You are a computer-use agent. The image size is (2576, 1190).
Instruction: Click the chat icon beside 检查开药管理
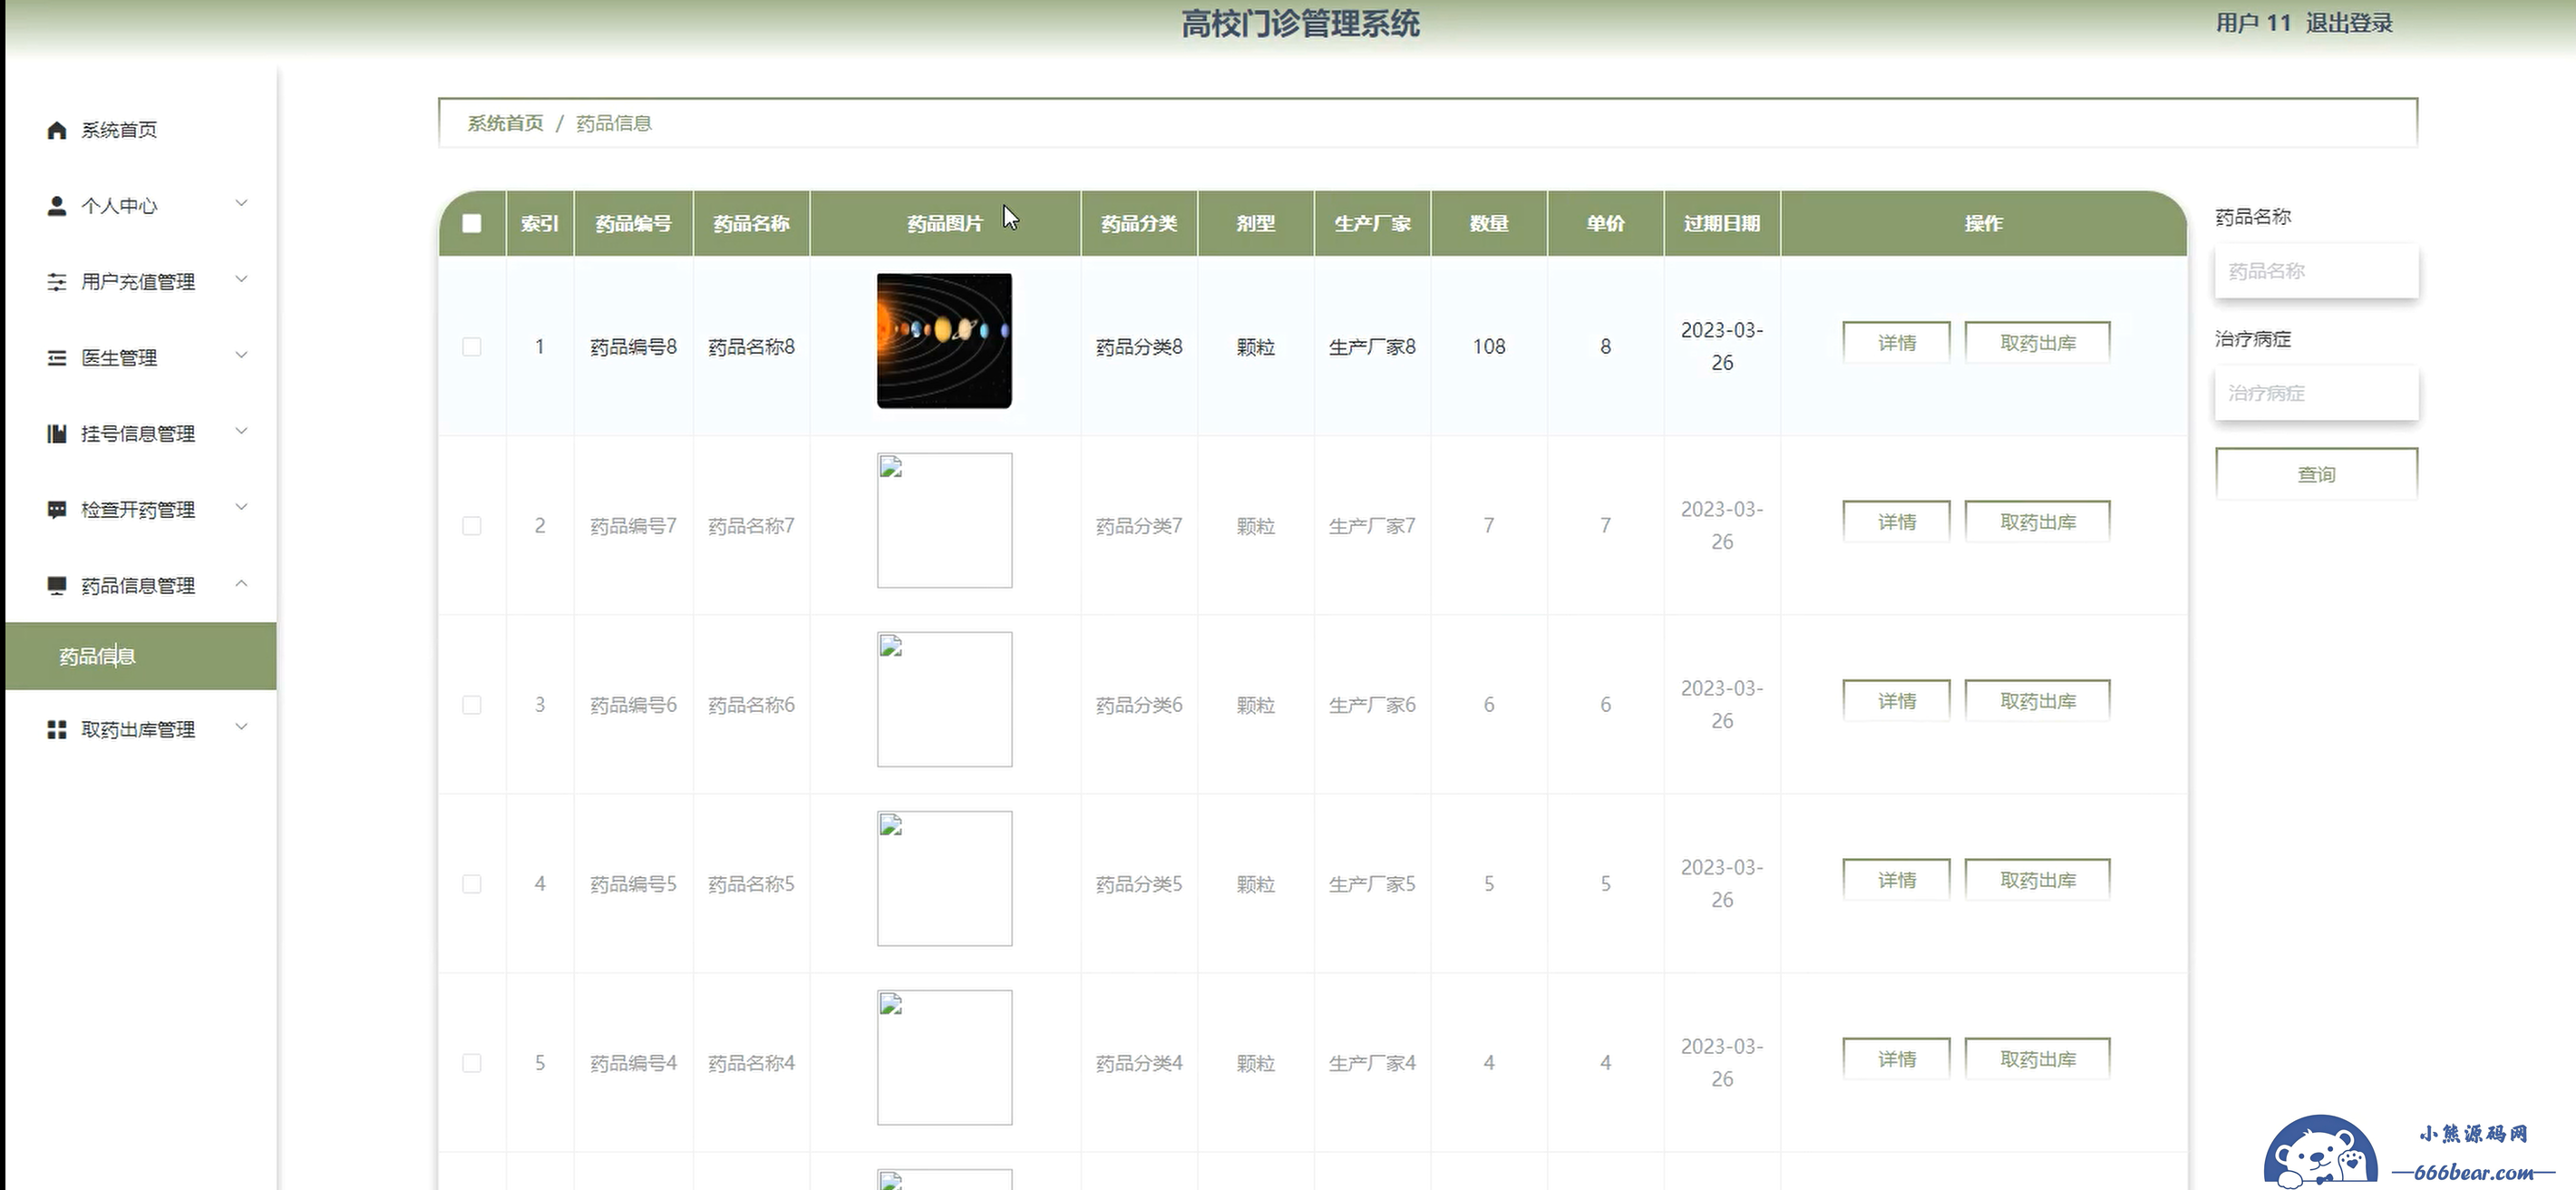pyautogui.click(x=57, y=510)
